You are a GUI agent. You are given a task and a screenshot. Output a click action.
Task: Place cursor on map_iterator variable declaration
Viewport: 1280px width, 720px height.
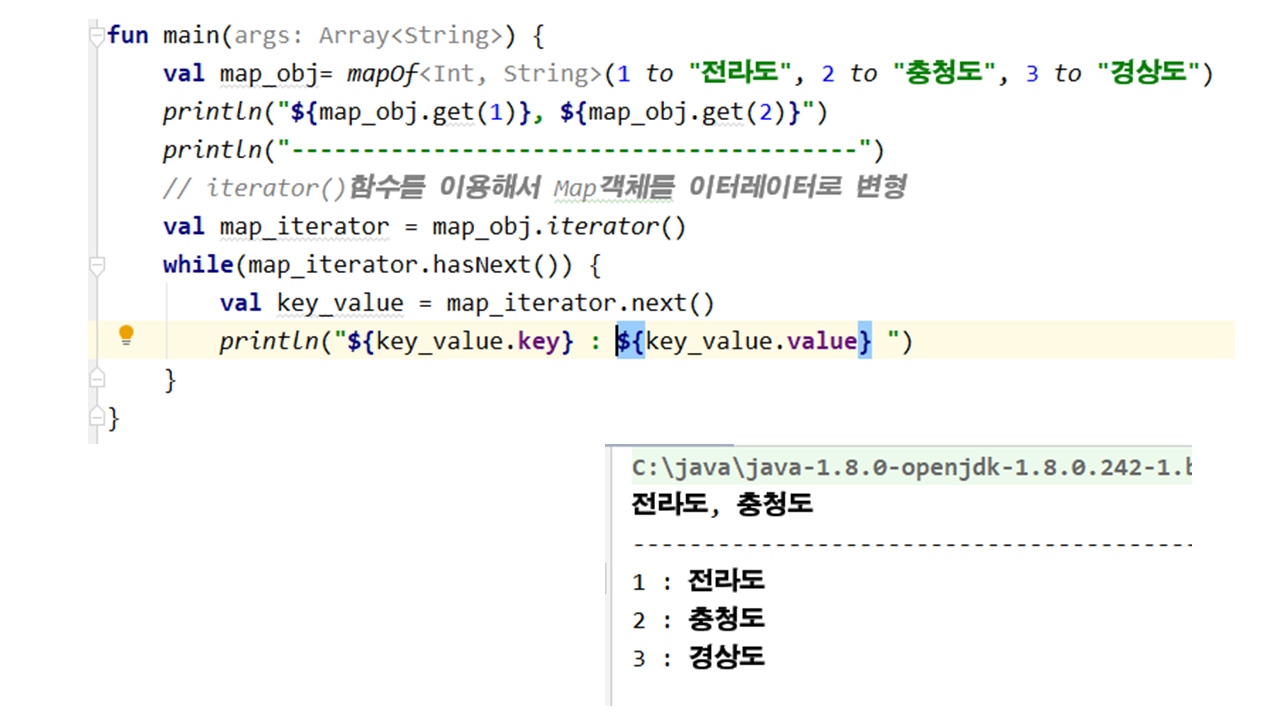tap(304, 227)
